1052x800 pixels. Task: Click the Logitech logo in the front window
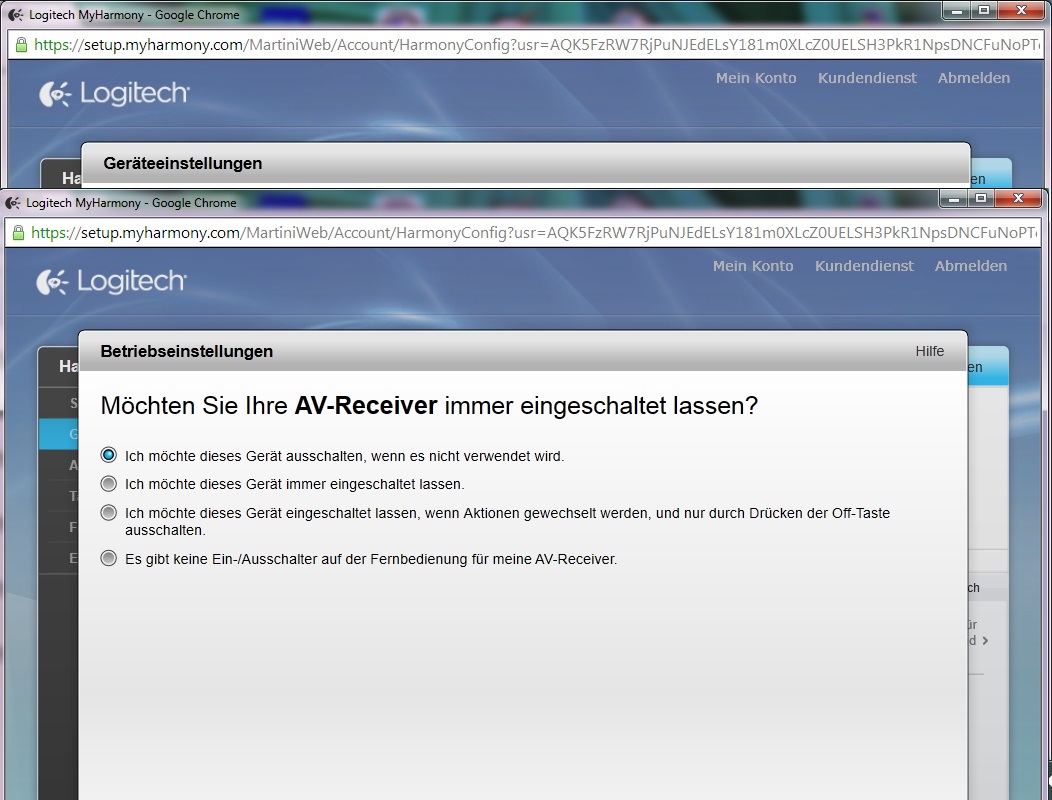click(x=111, y=282)
